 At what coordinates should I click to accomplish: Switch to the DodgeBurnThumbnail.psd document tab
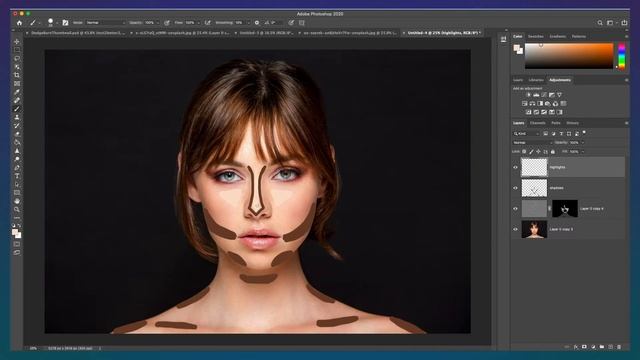click(78, 33)
